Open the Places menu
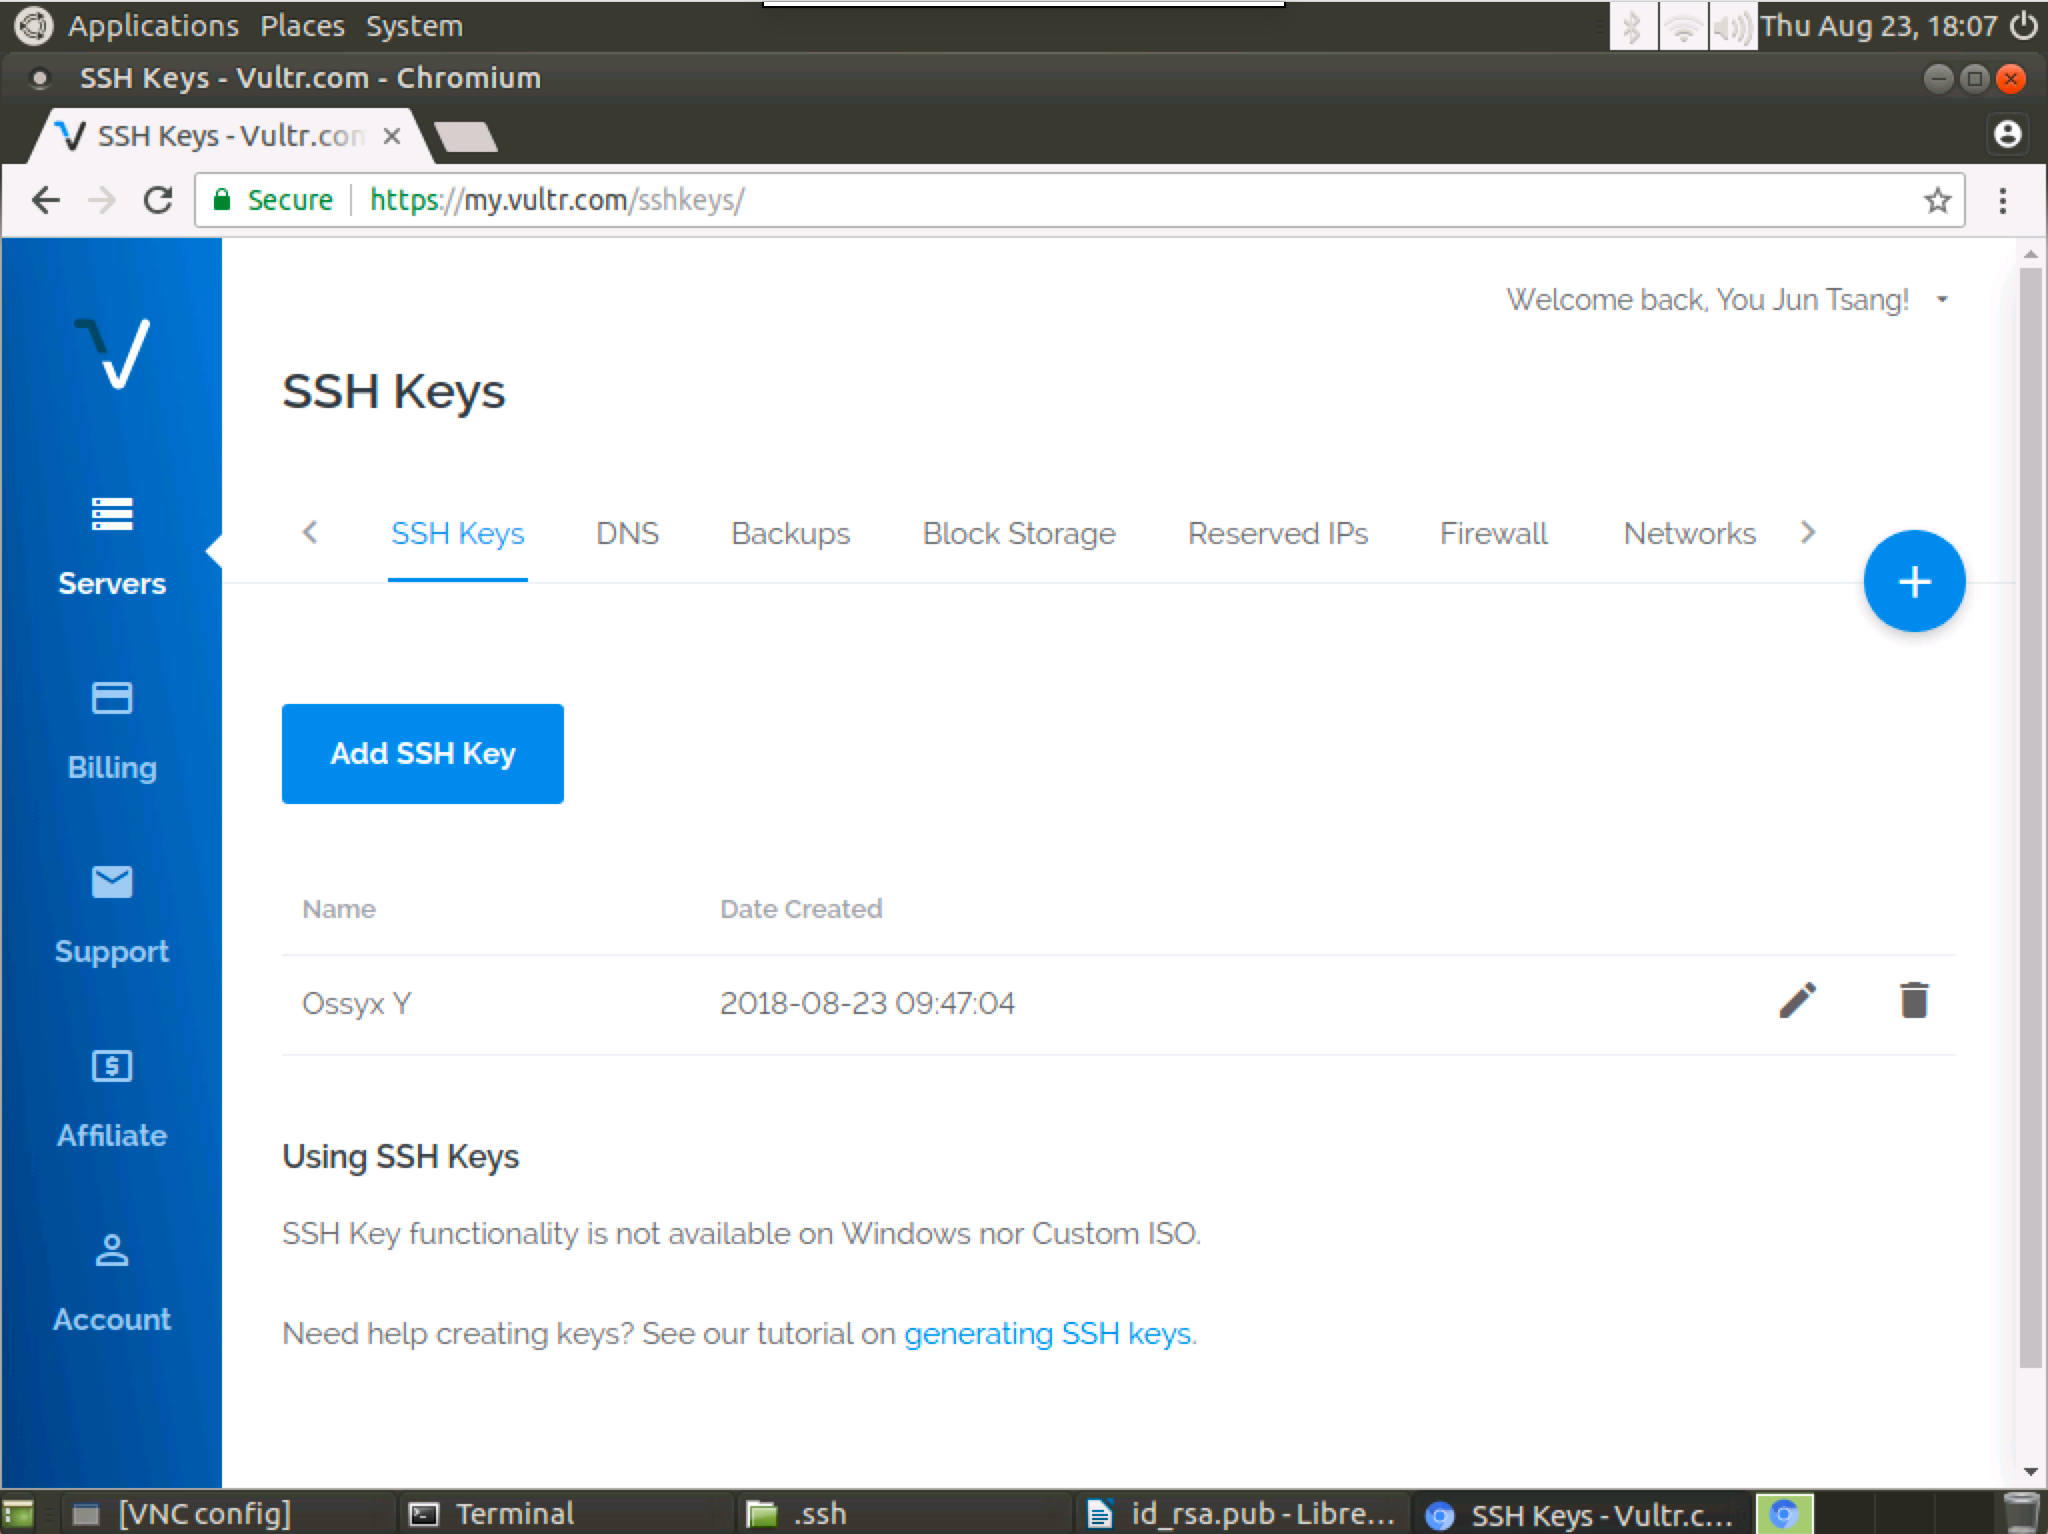This screenshot has width=2048, height=1534. click(x=302, y=26)
